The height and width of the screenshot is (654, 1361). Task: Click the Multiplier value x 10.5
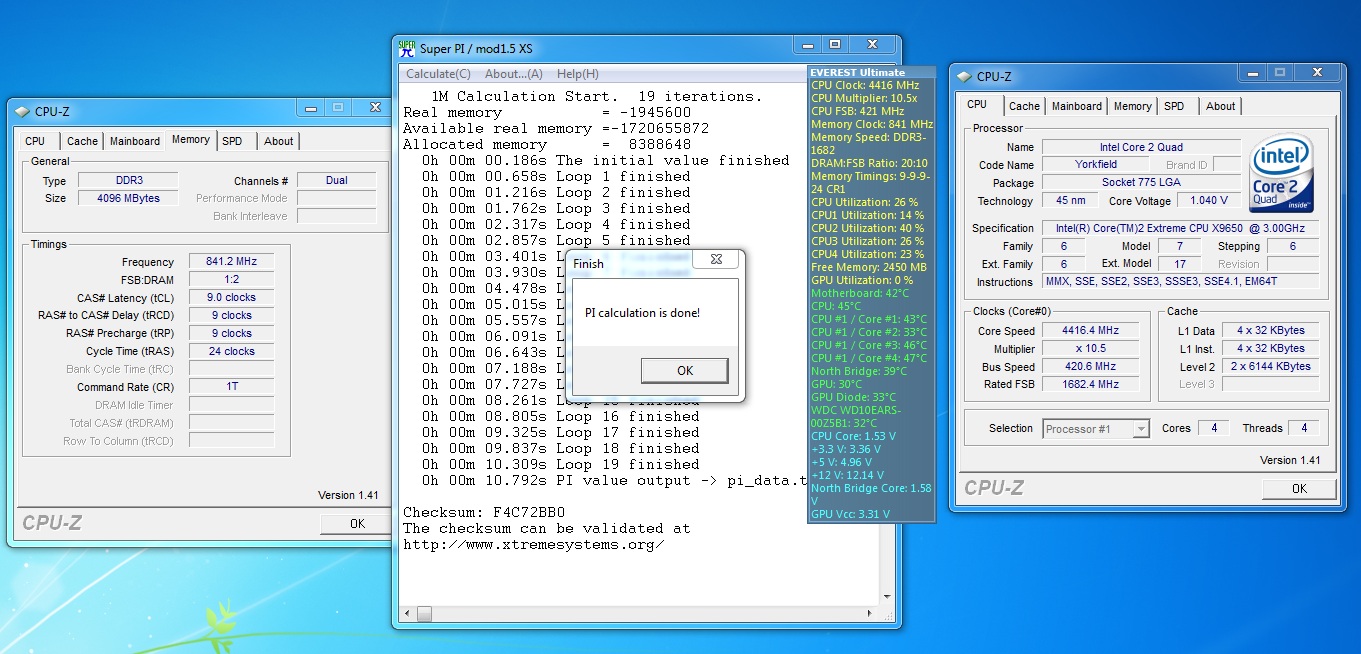pos(1090,349)
